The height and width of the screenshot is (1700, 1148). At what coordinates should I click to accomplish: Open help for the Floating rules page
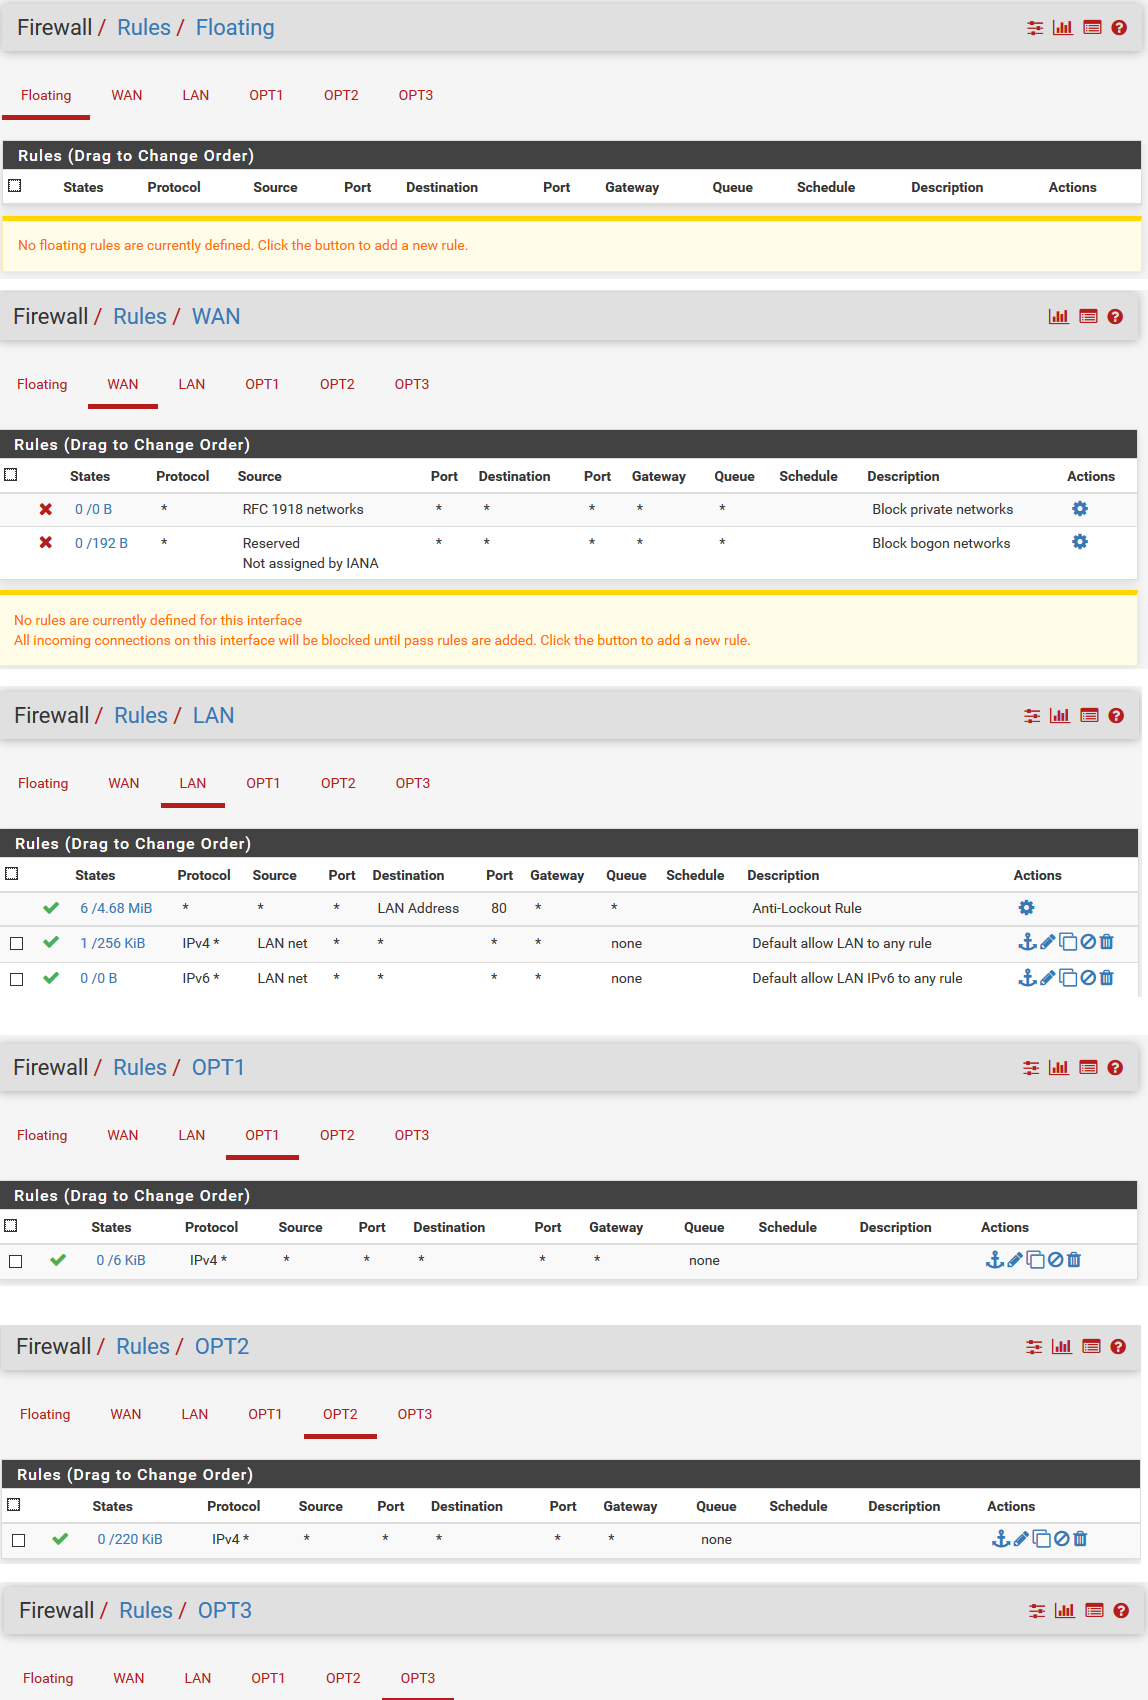[x=1119, y=28]
